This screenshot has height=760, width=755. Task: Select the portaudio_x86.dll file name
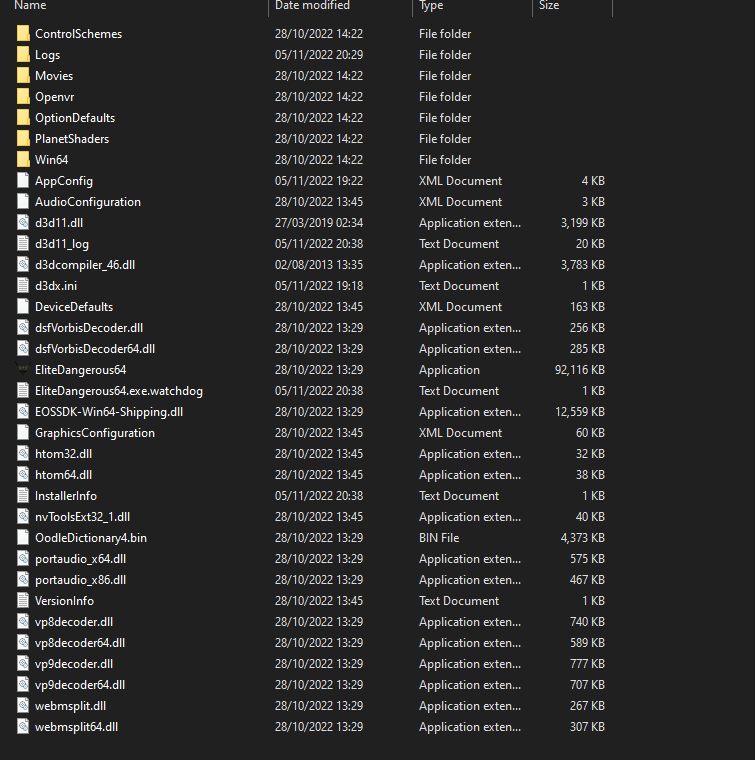pos(80,580)
